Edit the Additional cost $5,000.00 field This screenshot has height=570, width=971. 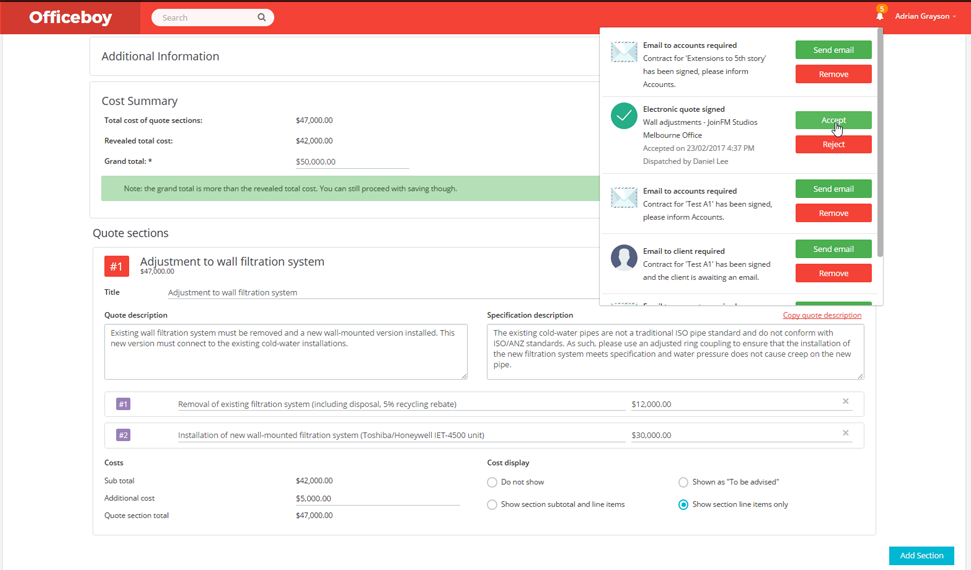pos(378,498)
